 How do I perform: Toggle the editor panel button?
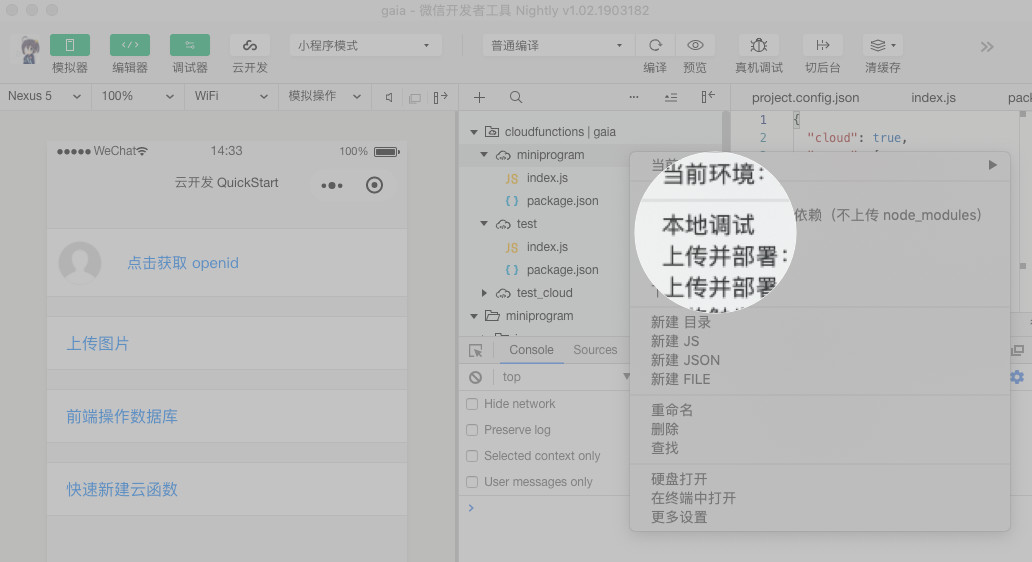(130, 45)
